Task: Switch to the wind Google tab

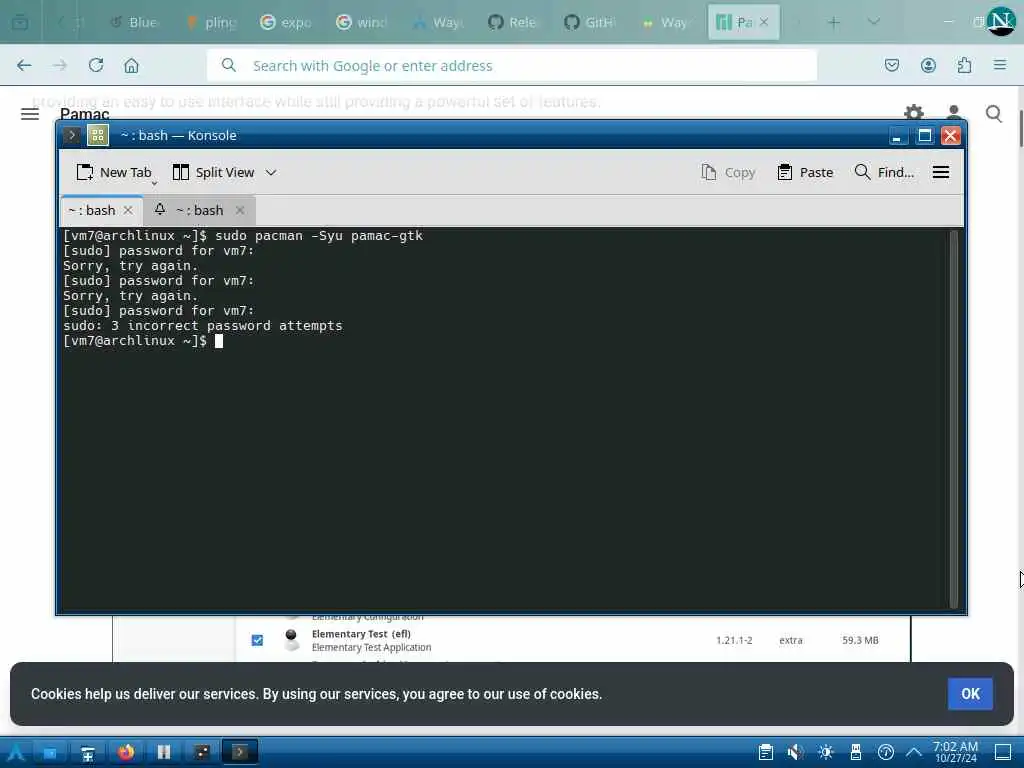Action: pos(362,22)
